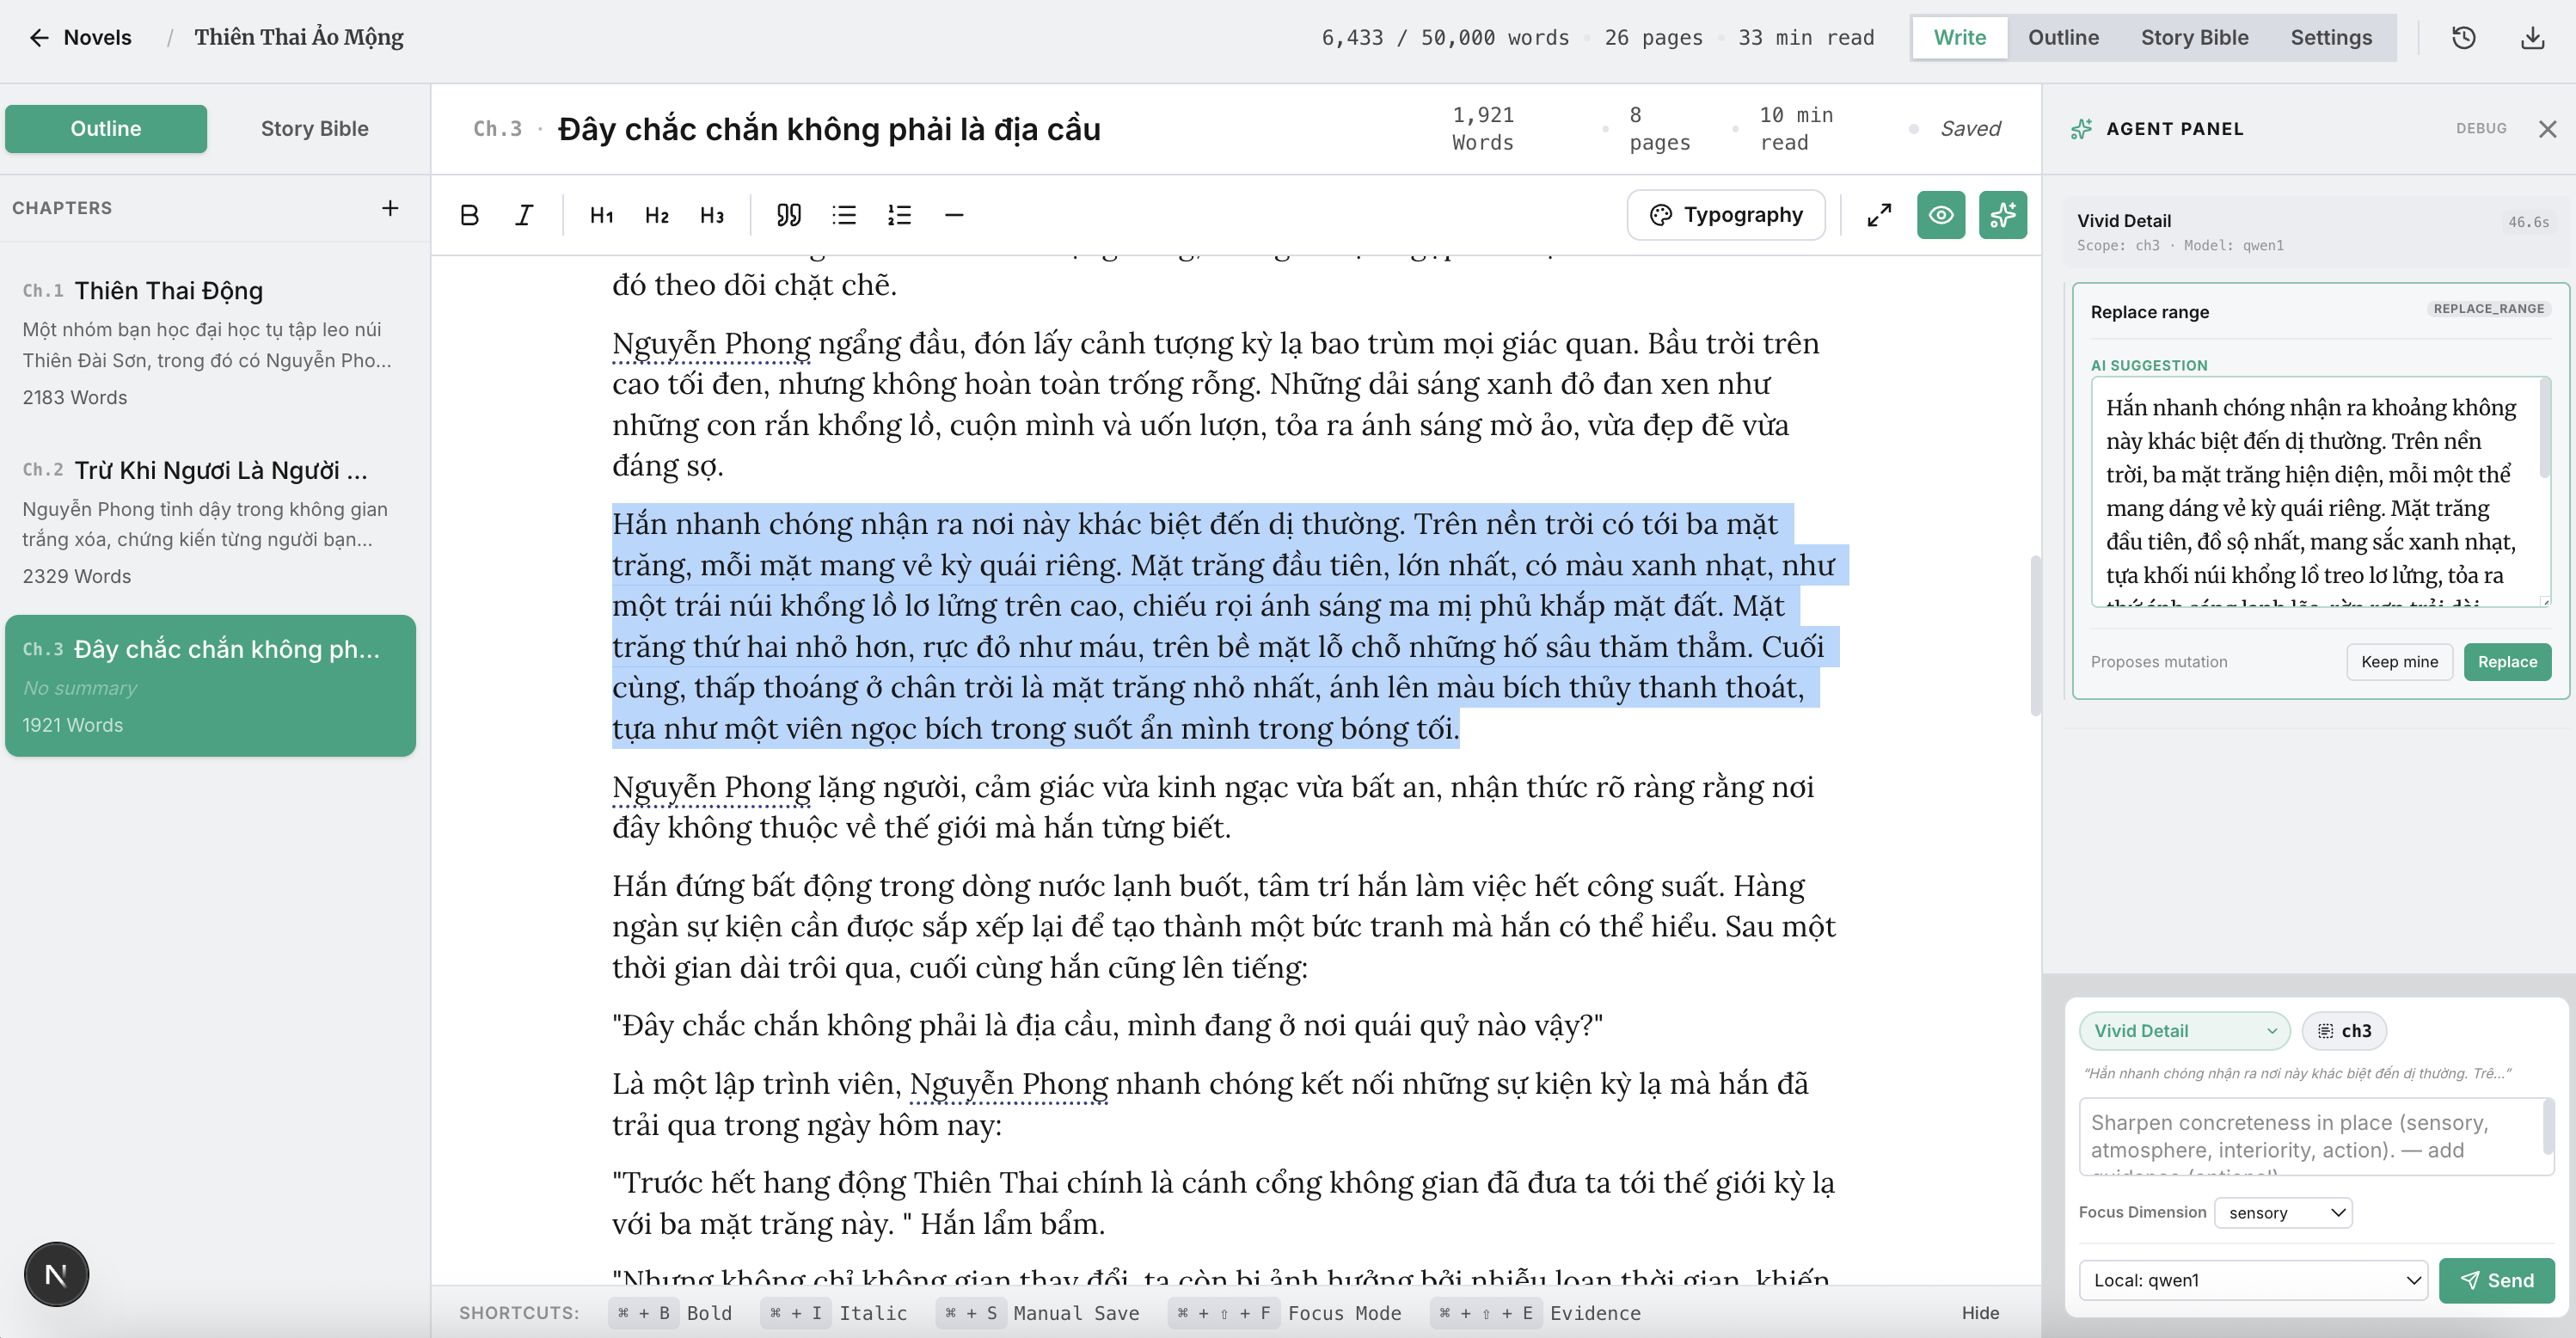Click Replace to accept AI suggestion
This screenshot has height=1338, width=2576.
pos(2507,662)
